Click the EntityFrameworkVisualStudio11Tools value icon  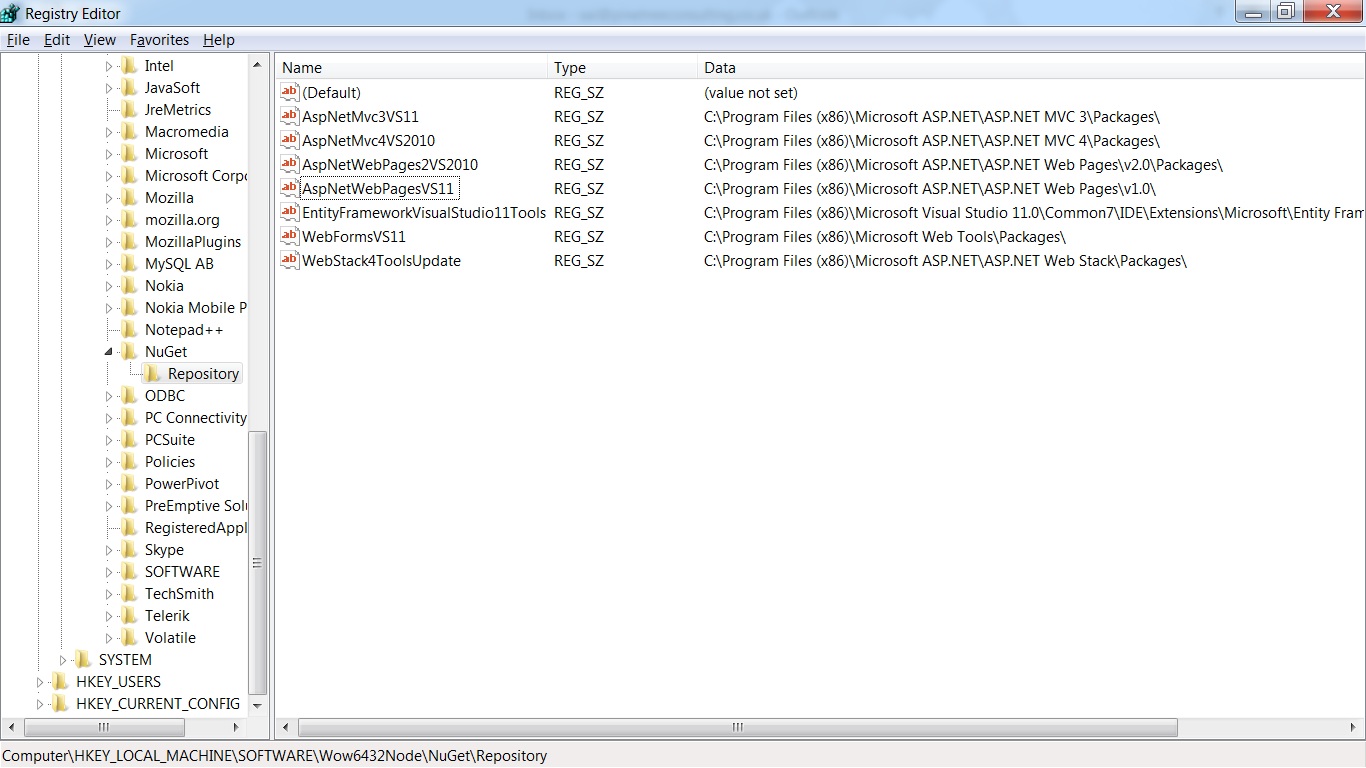pos(290,212)
